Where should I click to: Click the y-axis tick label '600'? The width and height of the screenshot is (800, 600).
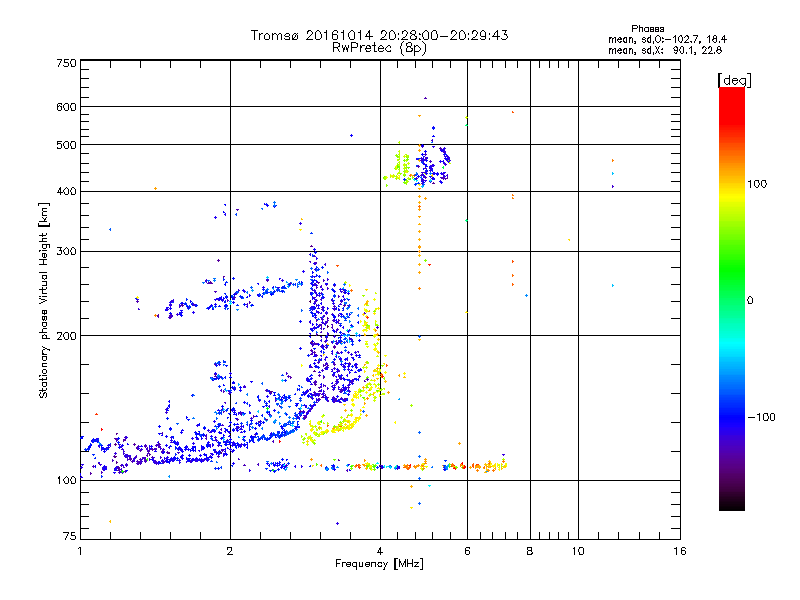point(66,107)
